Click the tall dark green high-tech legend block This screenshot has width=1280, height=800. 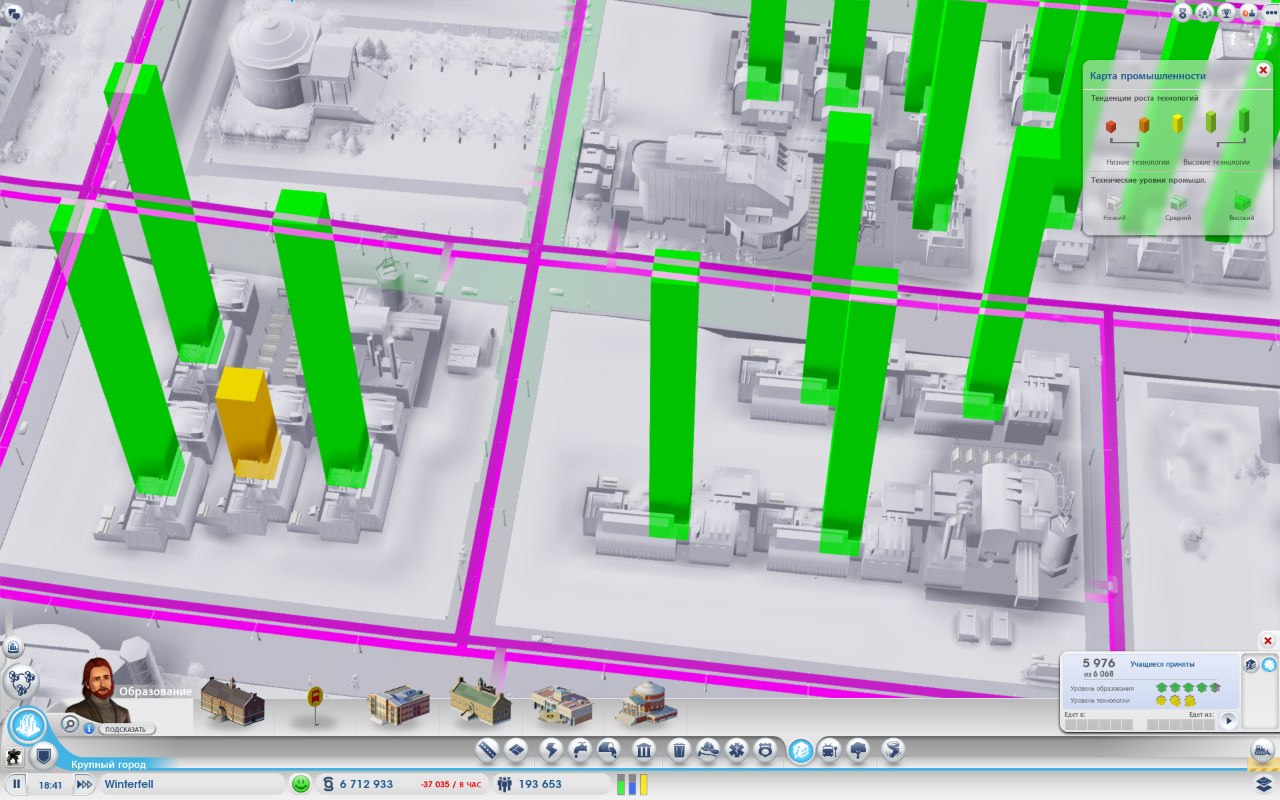coord(1244,121)
